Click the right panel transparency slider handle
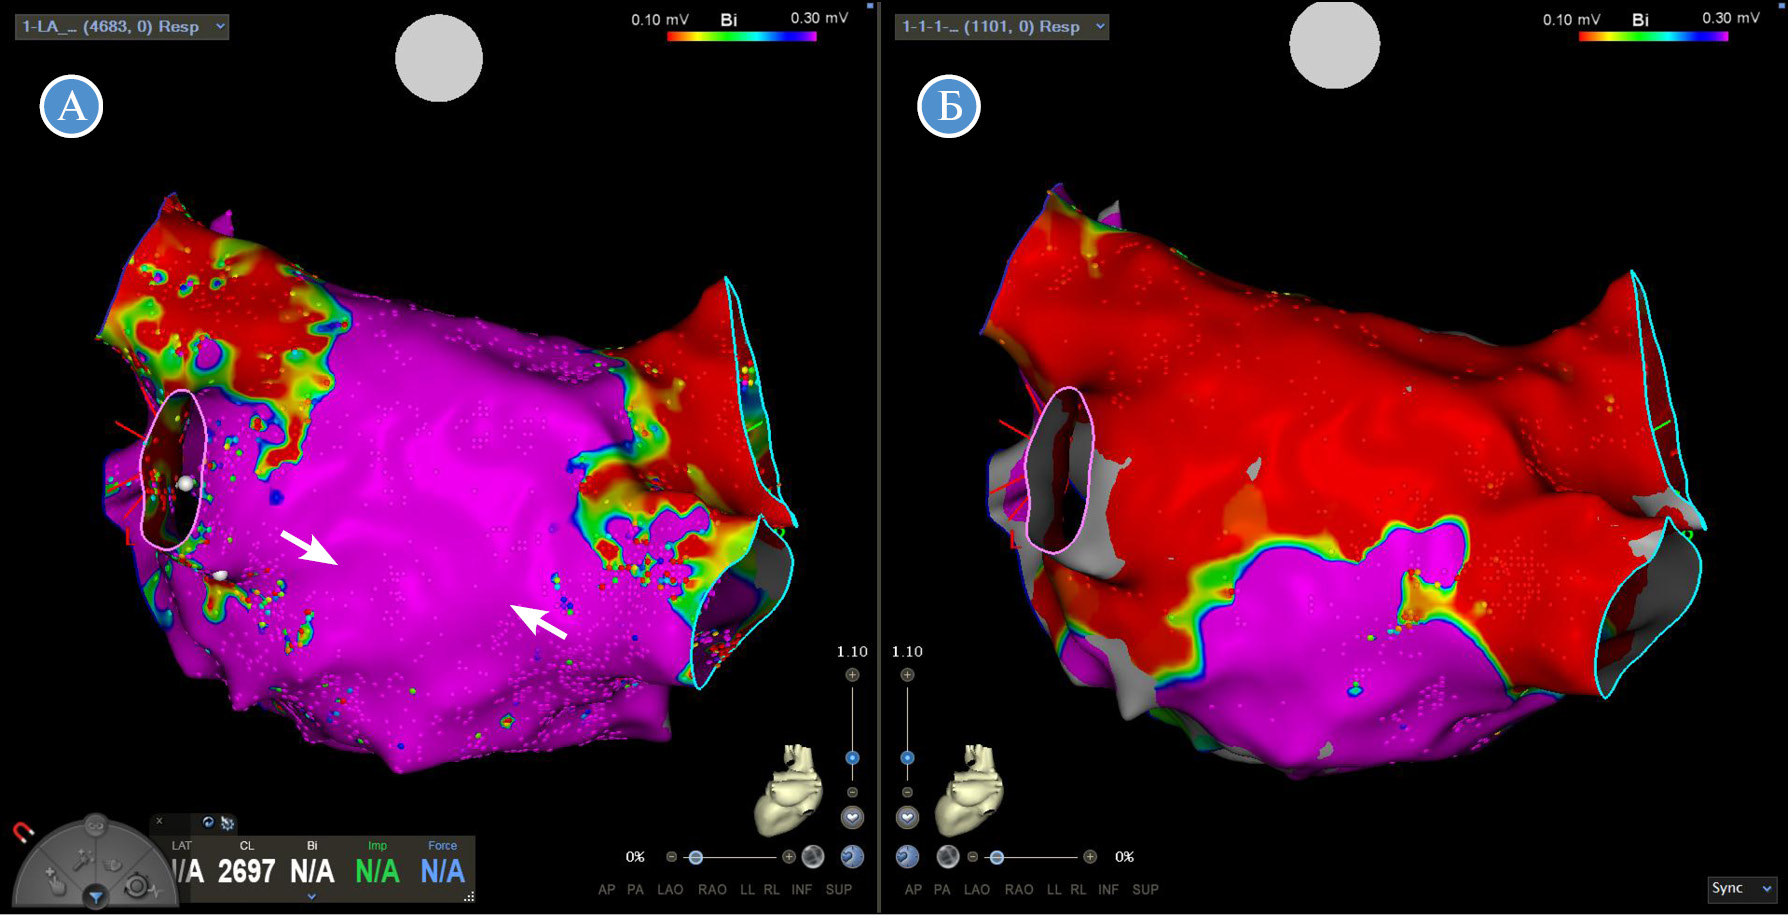 click(x=996, y=857)
